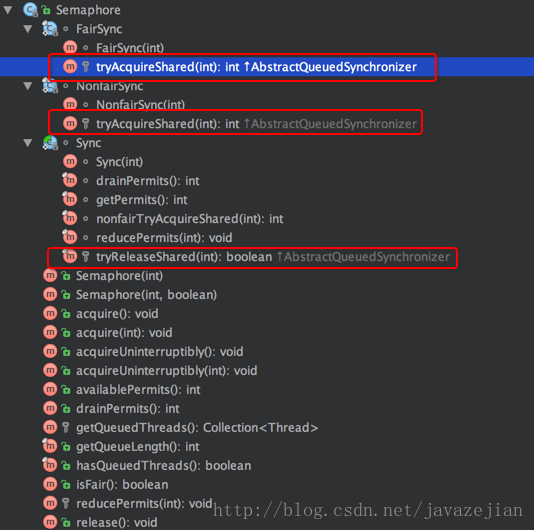Click method icon beside Semaphore(int, boolean)
The image size is (534, 530).
pos(50,295)
